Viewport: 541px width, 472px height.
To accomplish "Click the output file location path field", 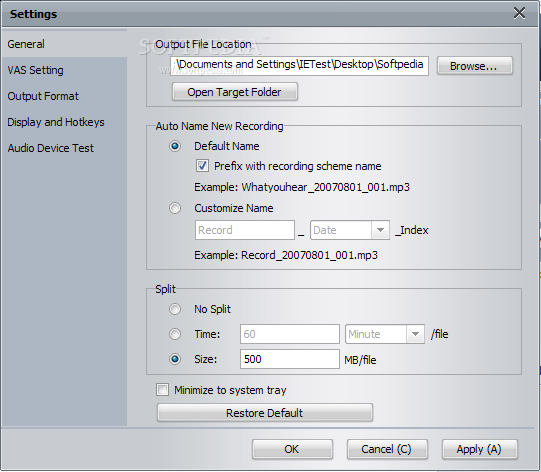I will pos(299,66).
